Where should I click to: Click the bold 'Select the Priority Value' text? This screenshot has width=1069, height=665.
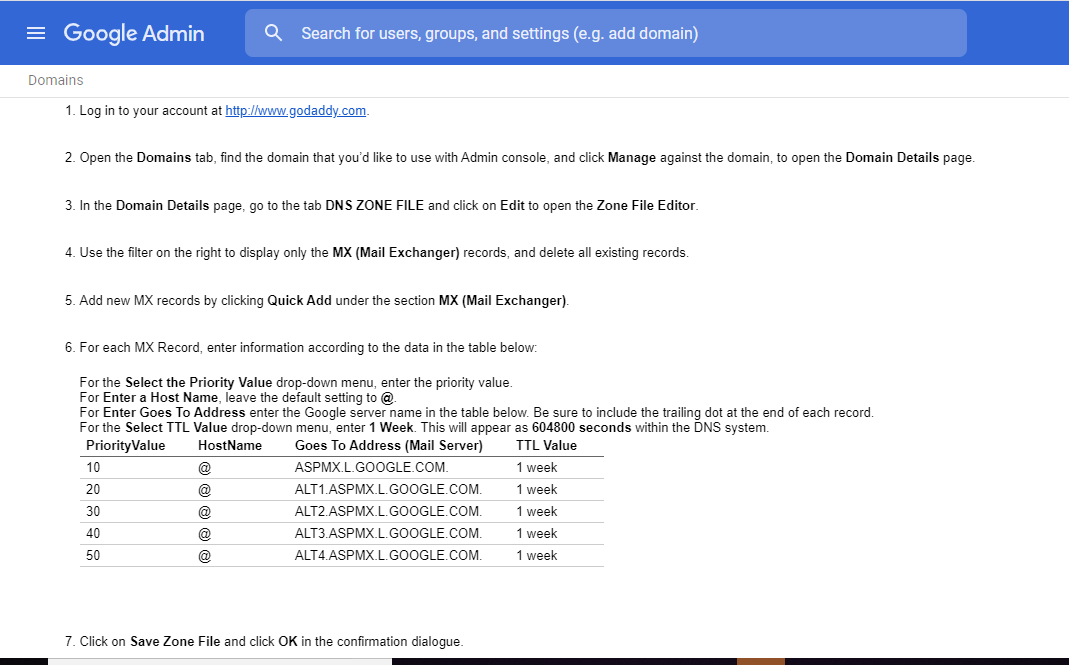coord(198,383)
